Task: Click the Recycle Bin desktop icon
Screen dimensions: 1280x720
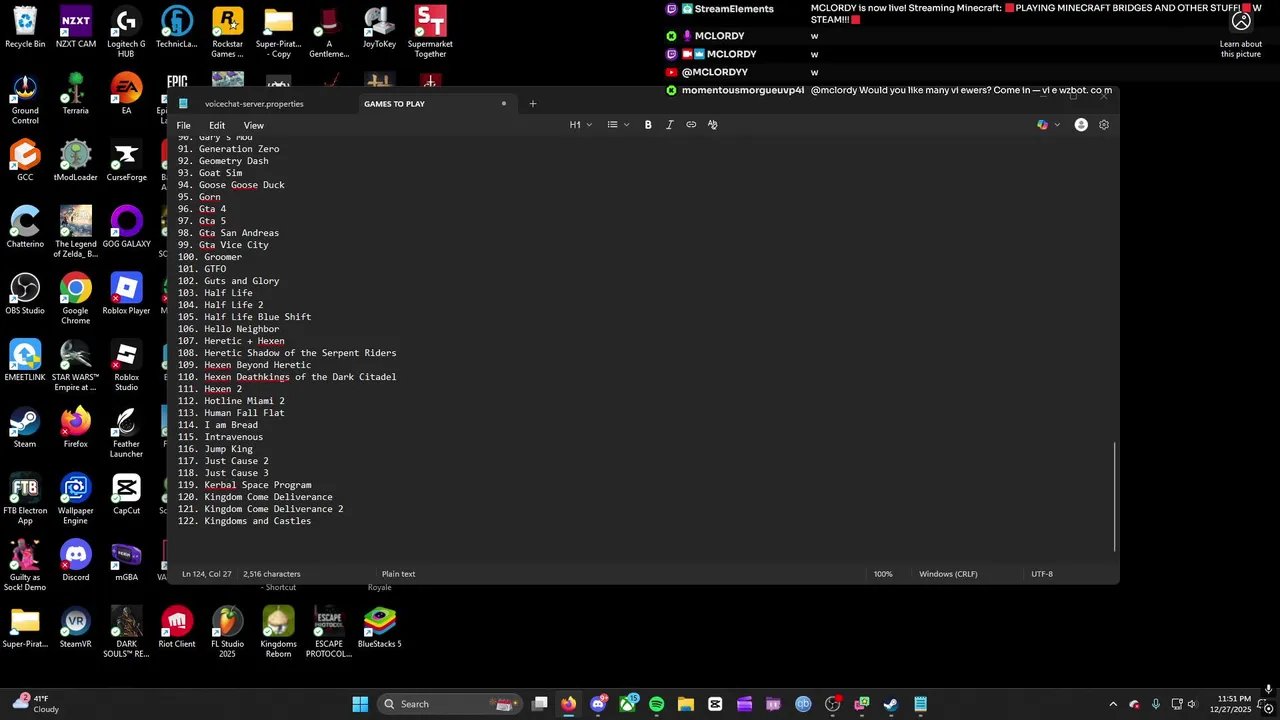Action: point(25,27)
